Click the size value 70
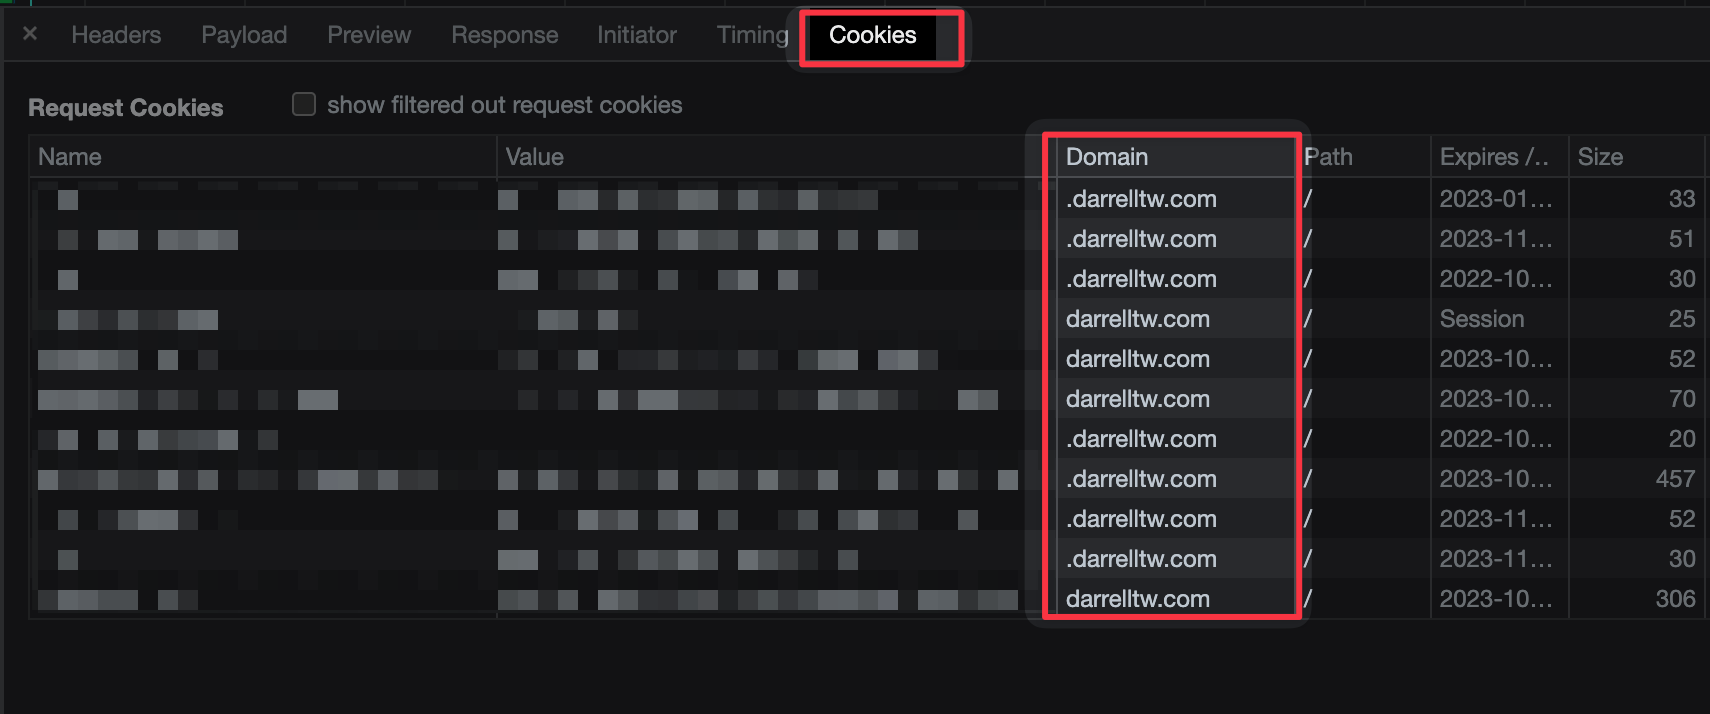 click(x=1682, y=399)
